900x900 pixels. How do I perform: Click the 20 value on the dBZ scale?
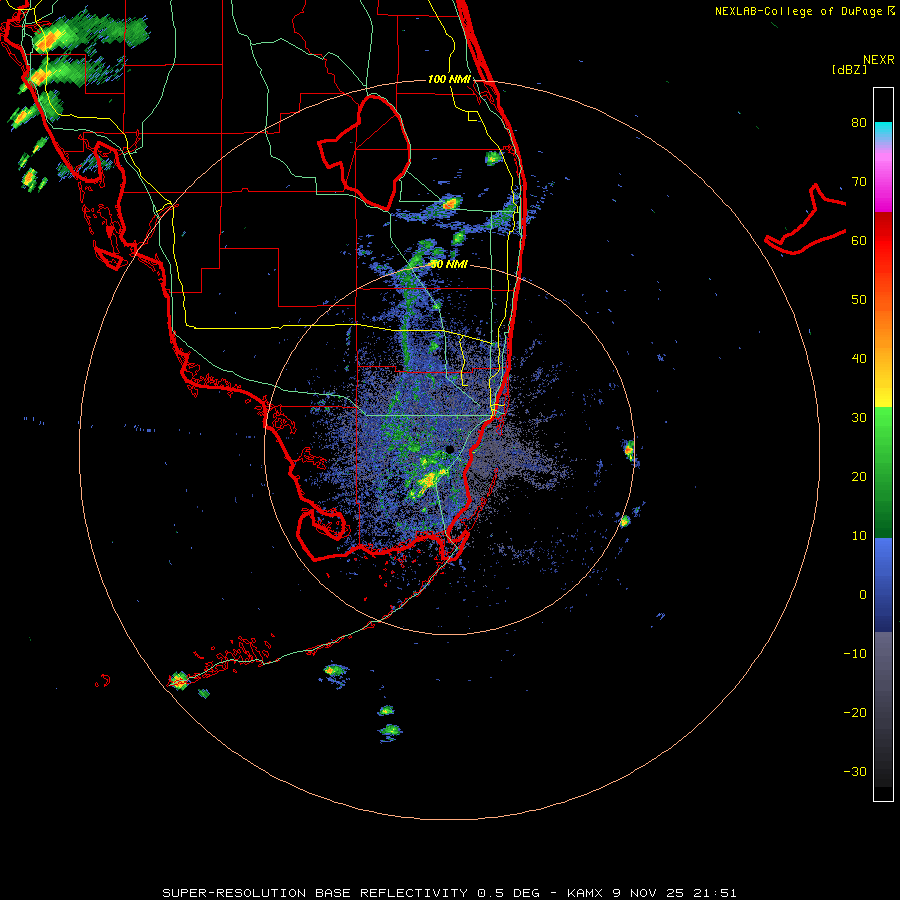pyautogui.click(x=859, y=477)
